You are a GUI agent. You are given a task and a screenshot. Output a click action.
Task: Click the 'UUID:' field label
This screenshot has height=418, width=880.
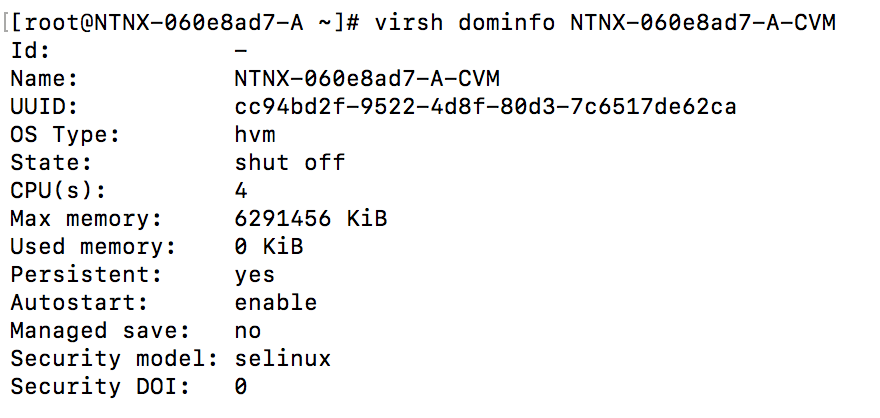(x=44, y=106)
